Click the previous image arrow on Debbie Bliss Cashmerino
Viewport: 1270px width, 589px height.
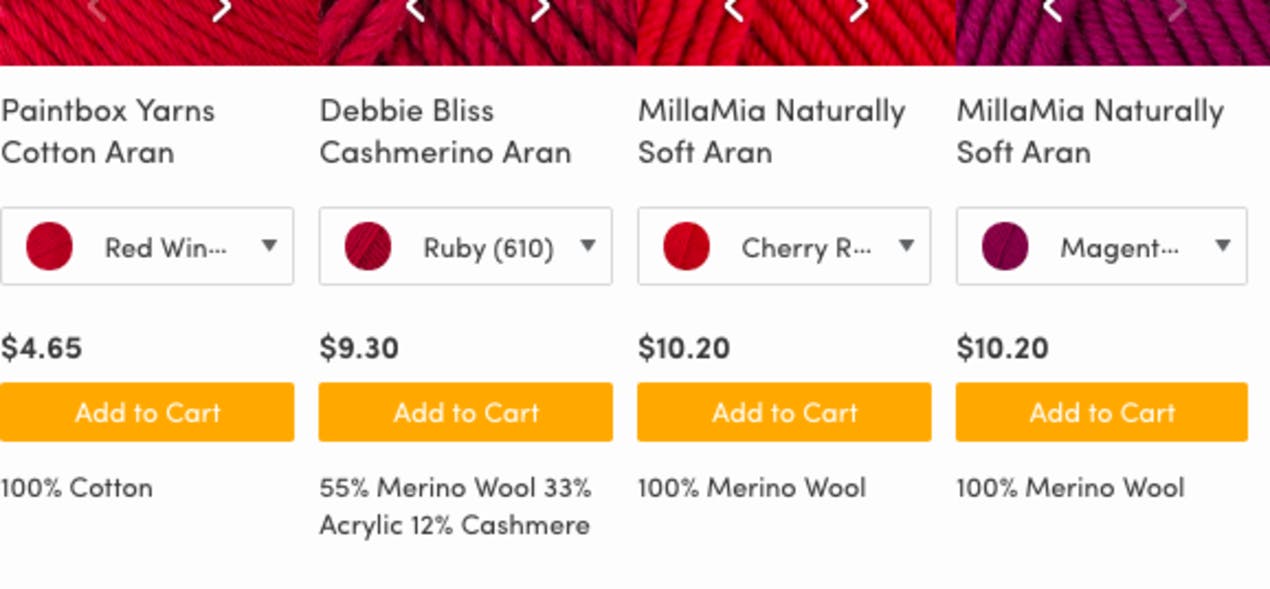(413, 10)
